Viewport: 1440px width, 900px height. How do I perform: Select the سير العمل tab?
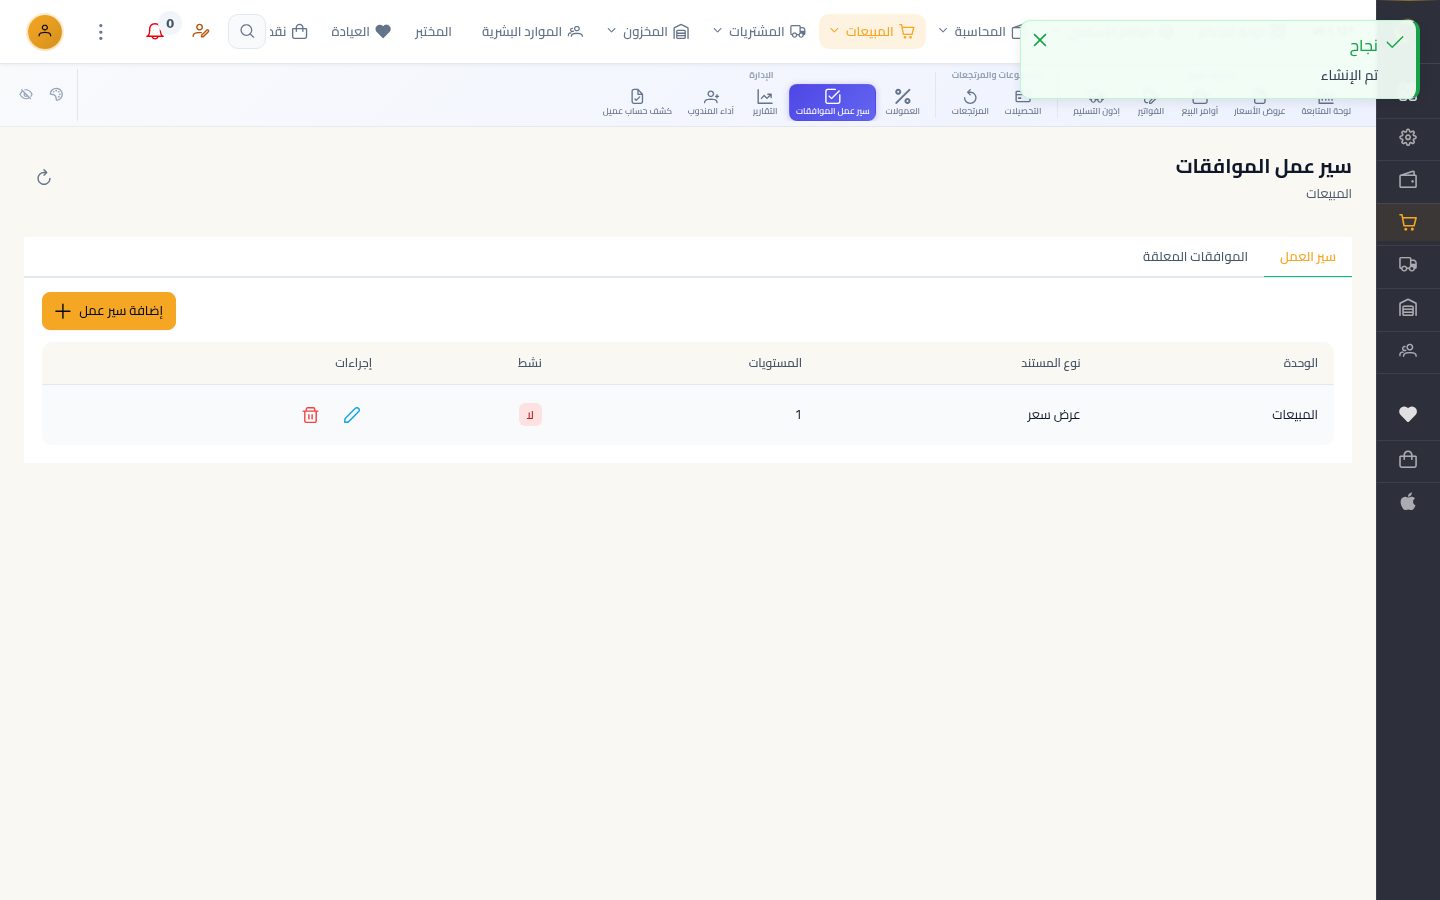coord(1308,257)
